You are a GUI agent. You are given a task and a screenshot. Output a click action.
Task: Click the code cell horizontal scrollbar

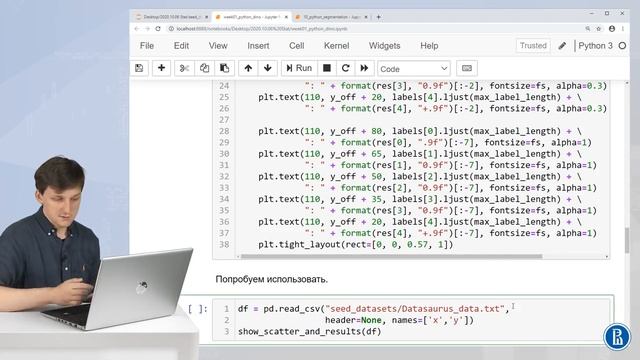392,257
